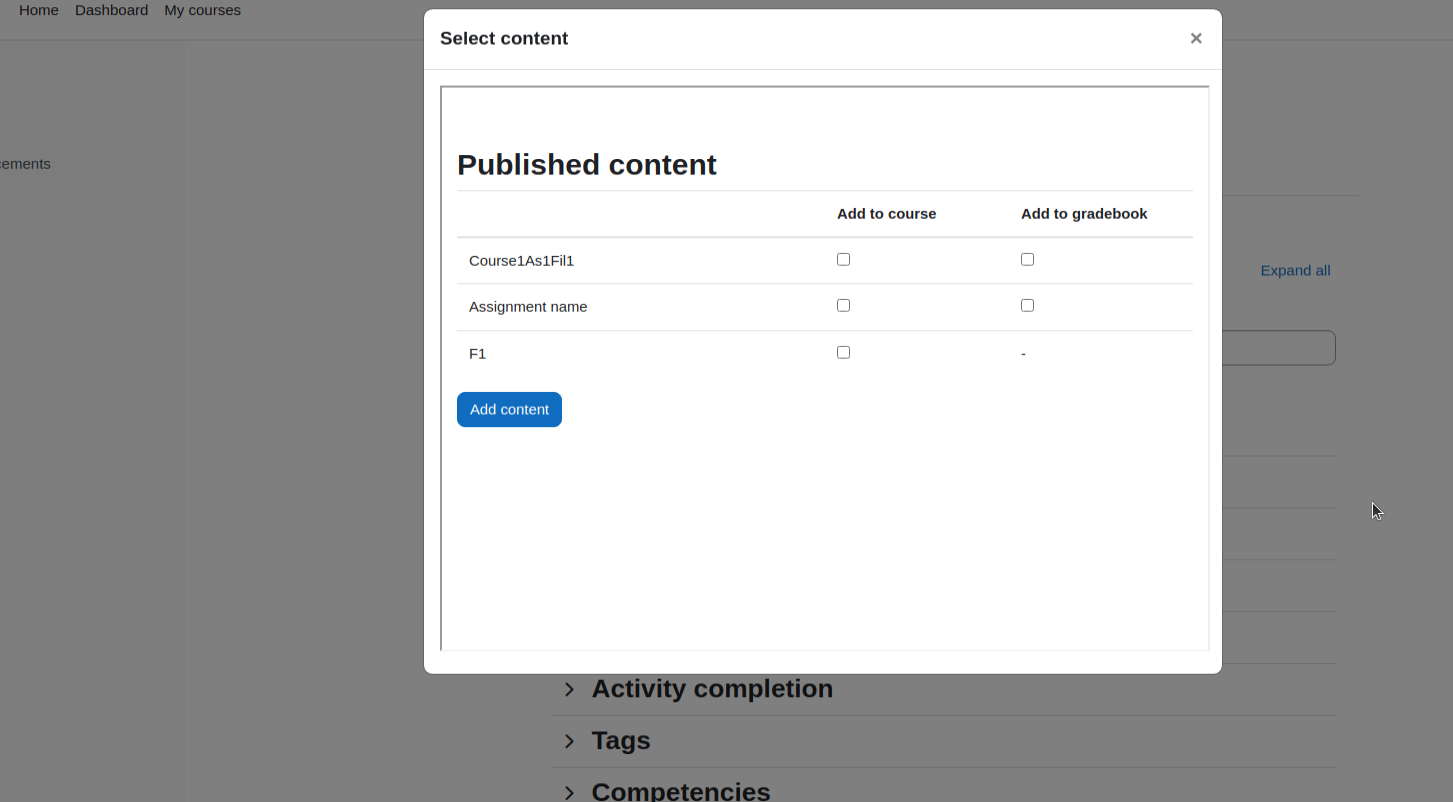Open My courses in top navigation
Screen dimensions: 1453x802
pyautogui.click(x=202, y=10)
